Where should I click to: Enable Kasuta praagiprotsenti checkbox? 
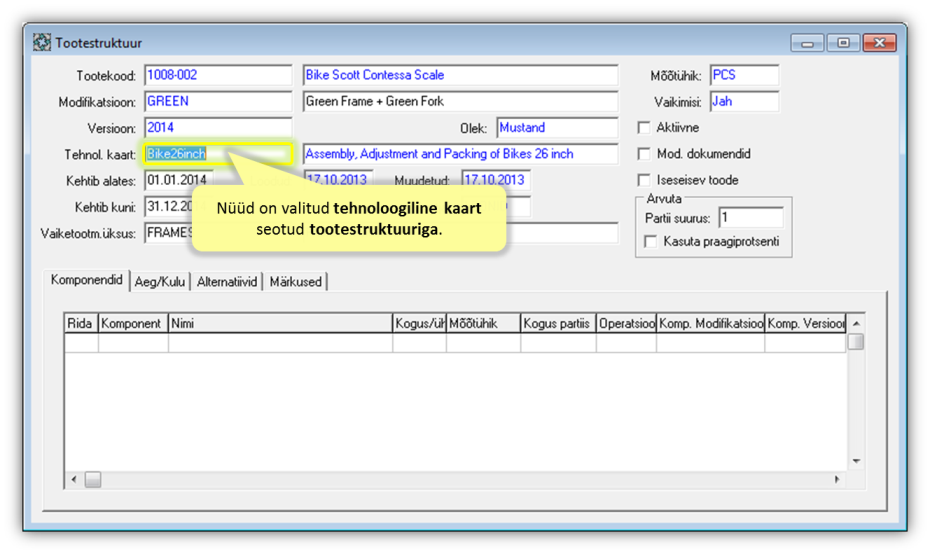click(651, 241)
